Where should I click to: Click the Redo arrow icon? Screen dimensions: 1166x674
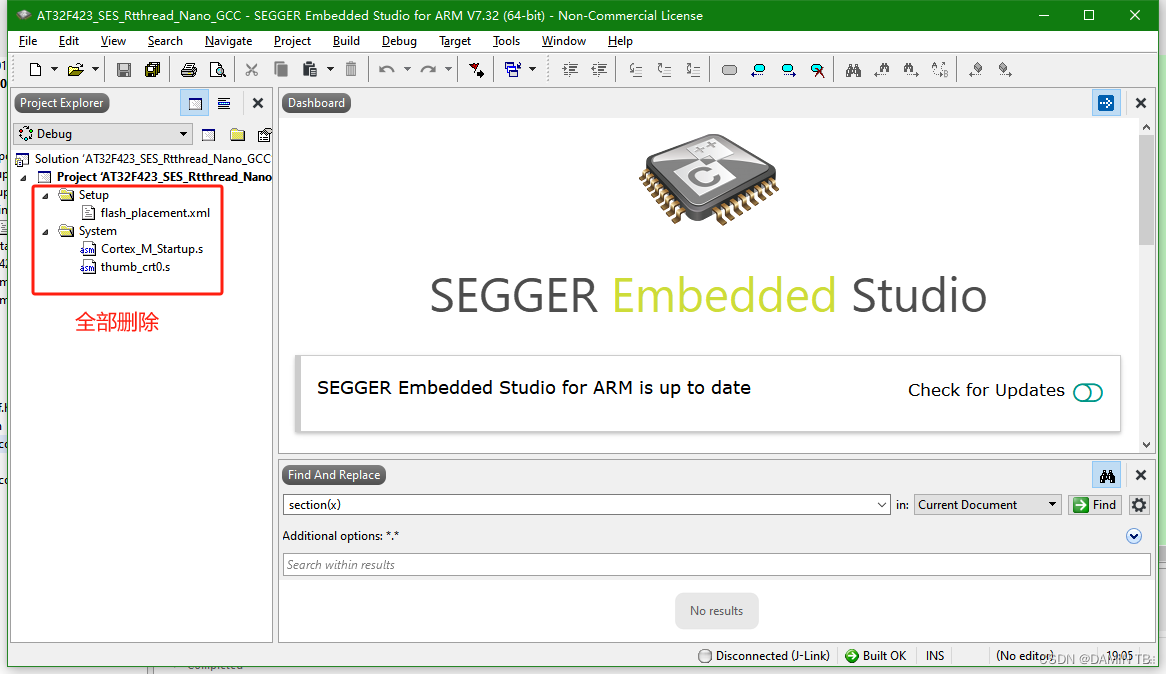pyautogui.click(x=428, y=70)
